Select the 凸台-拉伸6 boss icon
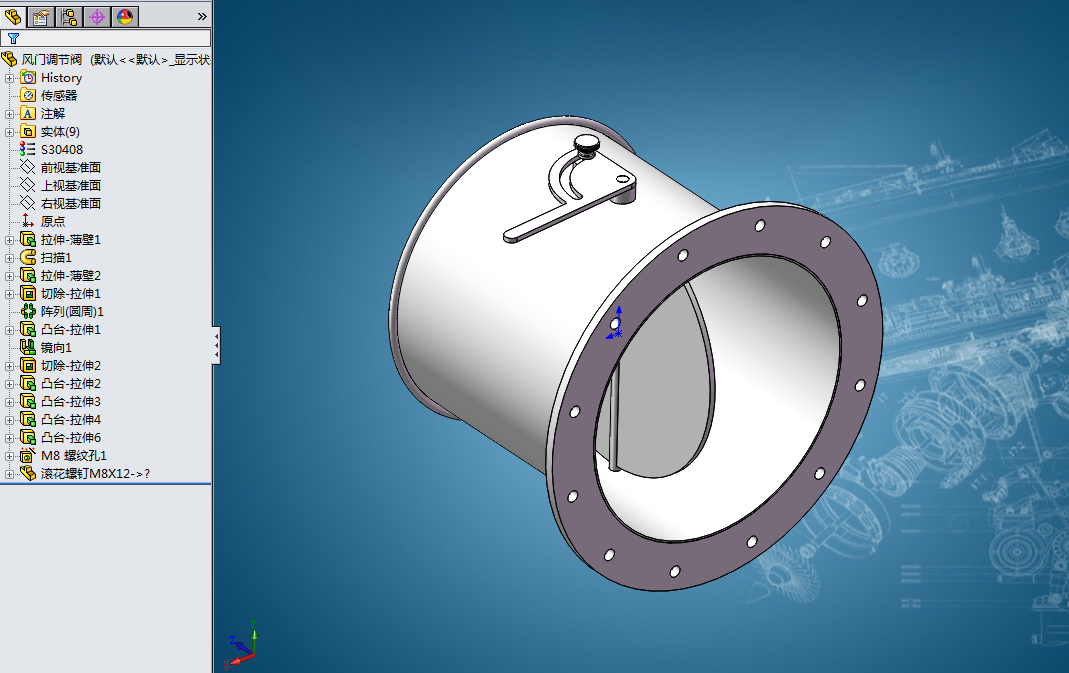 (28, 437)
